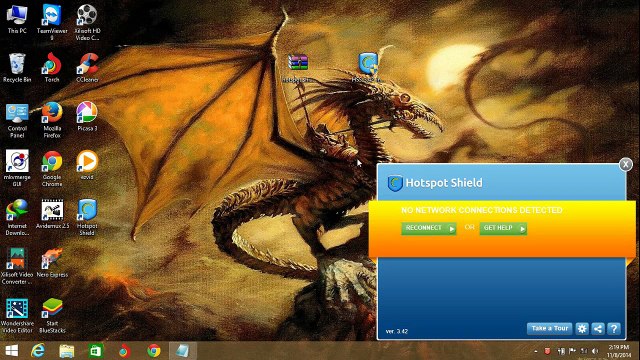The width and height of the screenshot is (640, 360).
Task: Select the Xilisoft Video Converter shortcut
Action: tap(17, 267)
